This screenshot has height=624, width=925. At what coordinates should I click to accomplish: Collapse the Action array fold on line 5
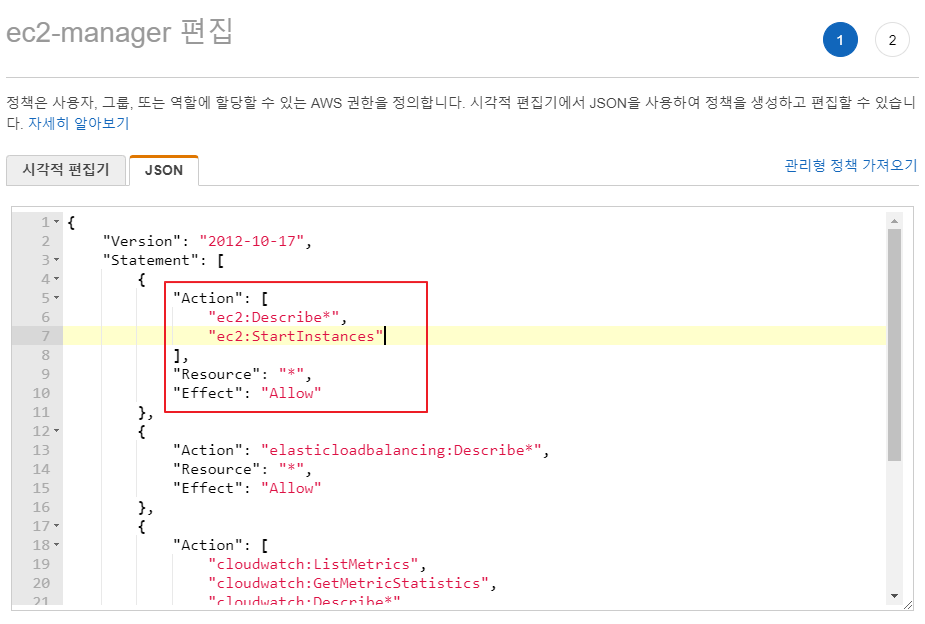(57, 298)
